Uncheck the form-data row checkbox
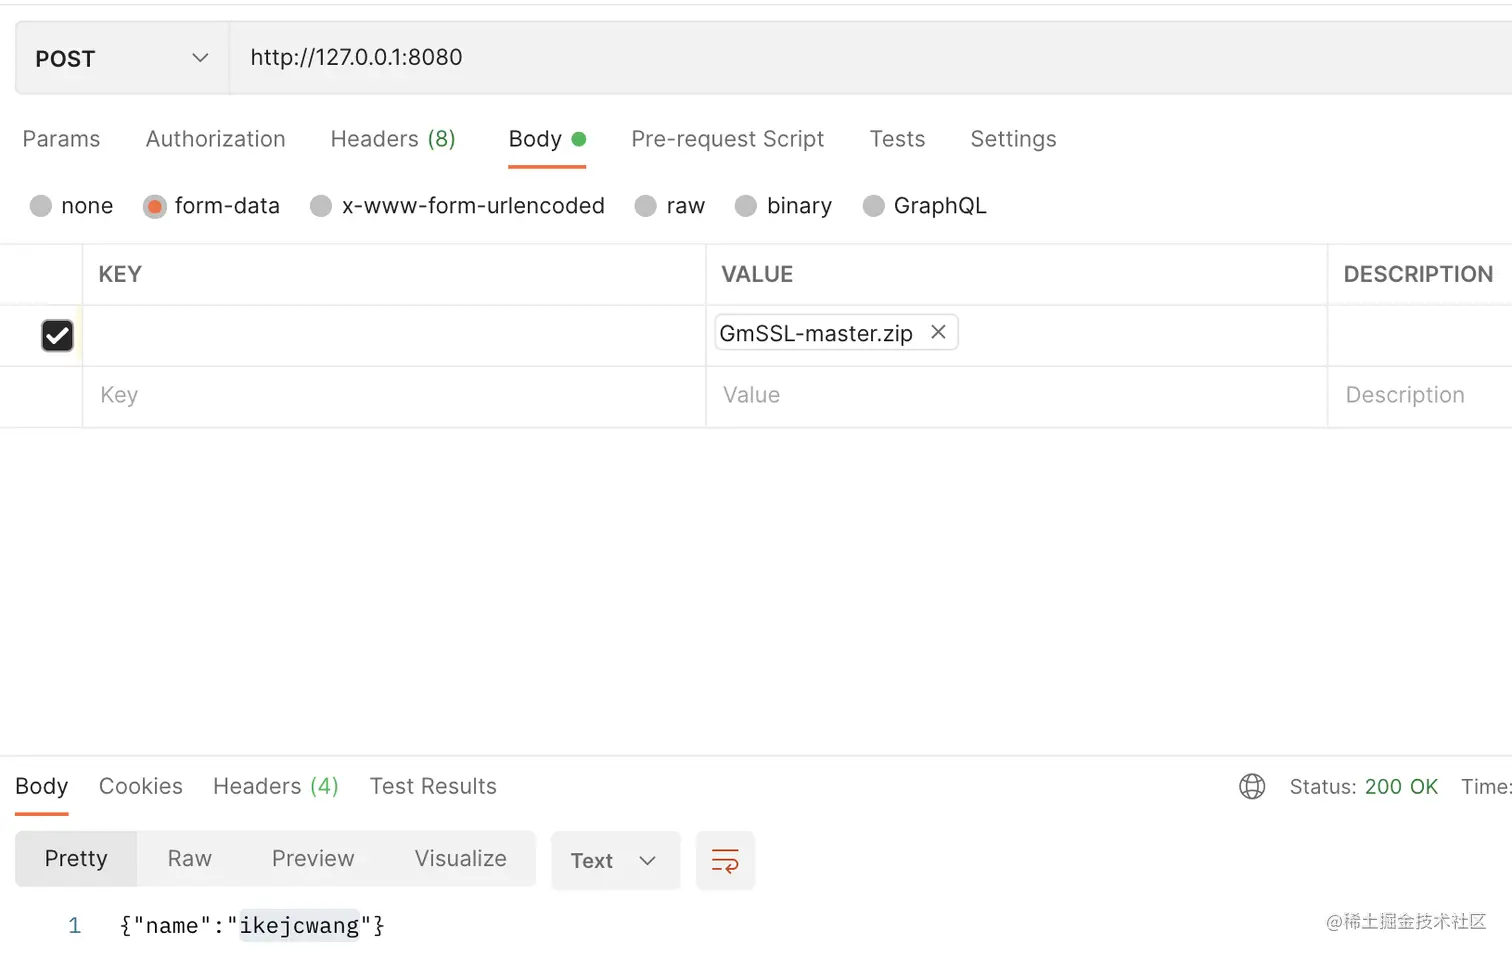The width and height of the screenshot is (1512, 957). pos(57,335)
